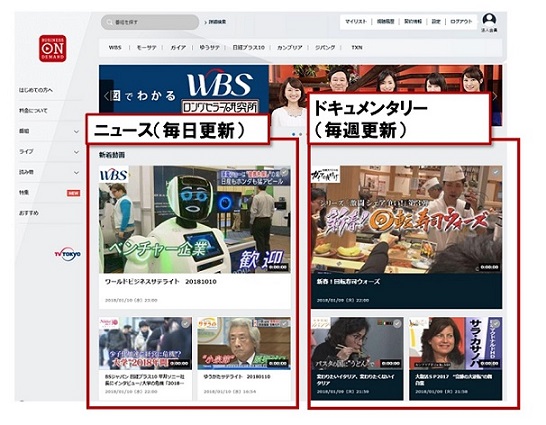This screenshot has width=546, height=425.
Task: Click WBS logo on robot video thumbnail
Action: tap(114, 174)
